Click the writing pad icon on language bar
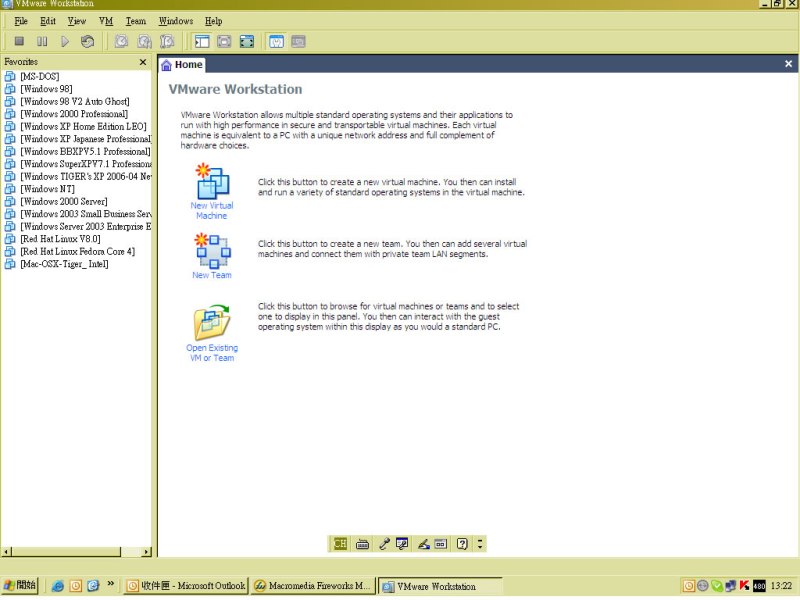Image resolution: width=800 pixels, height=600 pixels. pos(441,544)
